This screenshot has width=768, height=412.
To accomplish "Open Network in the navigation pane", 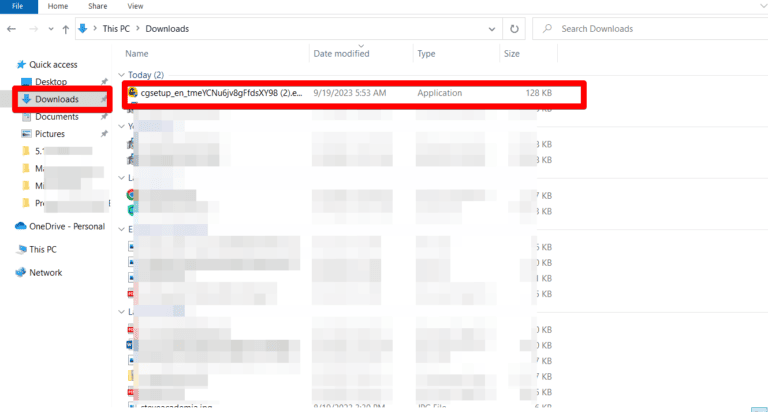I will [x=46, y=272].
